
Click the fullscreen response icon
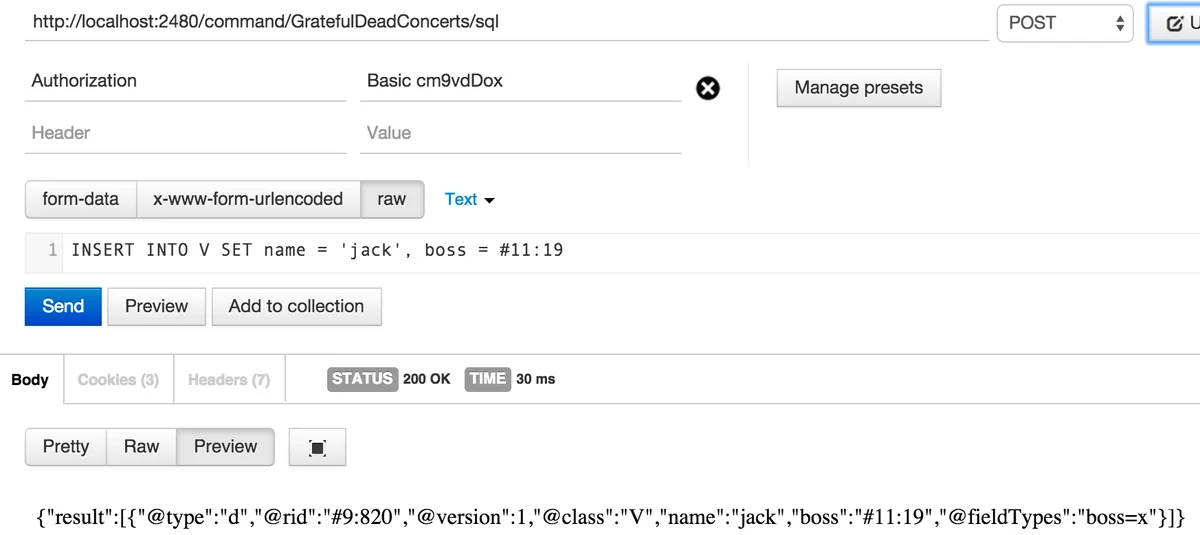tap(317, 448)
